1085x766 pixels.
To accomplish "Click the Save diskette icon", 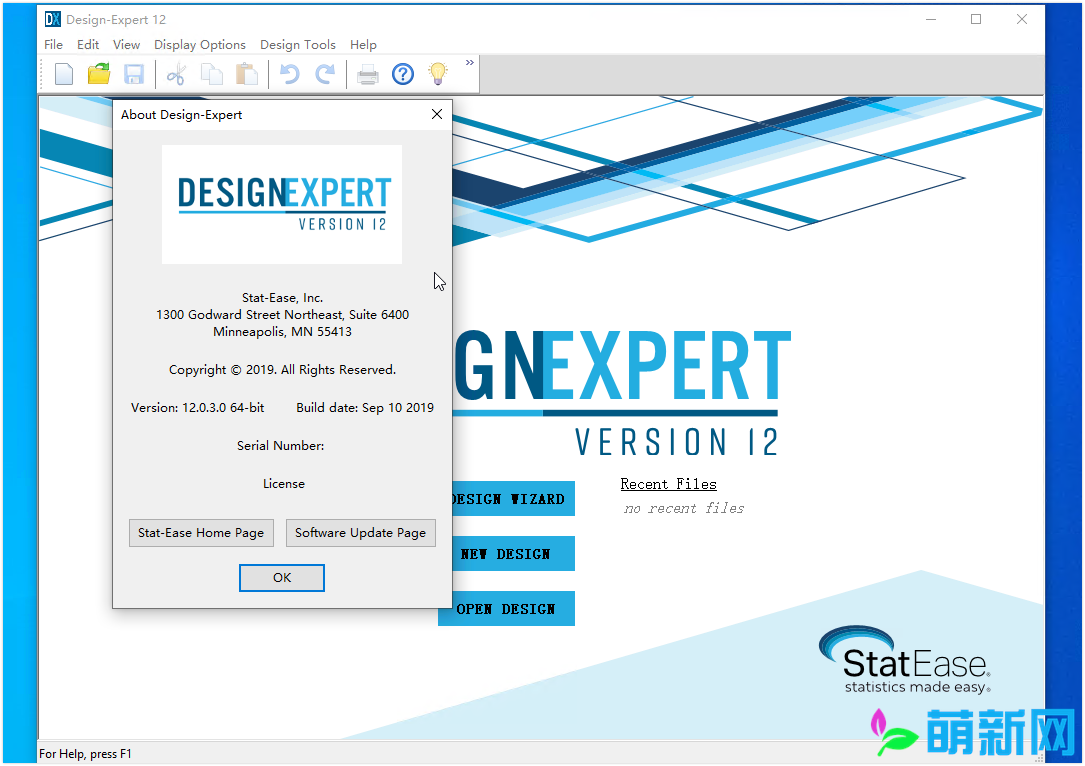I will click(133, 73).
